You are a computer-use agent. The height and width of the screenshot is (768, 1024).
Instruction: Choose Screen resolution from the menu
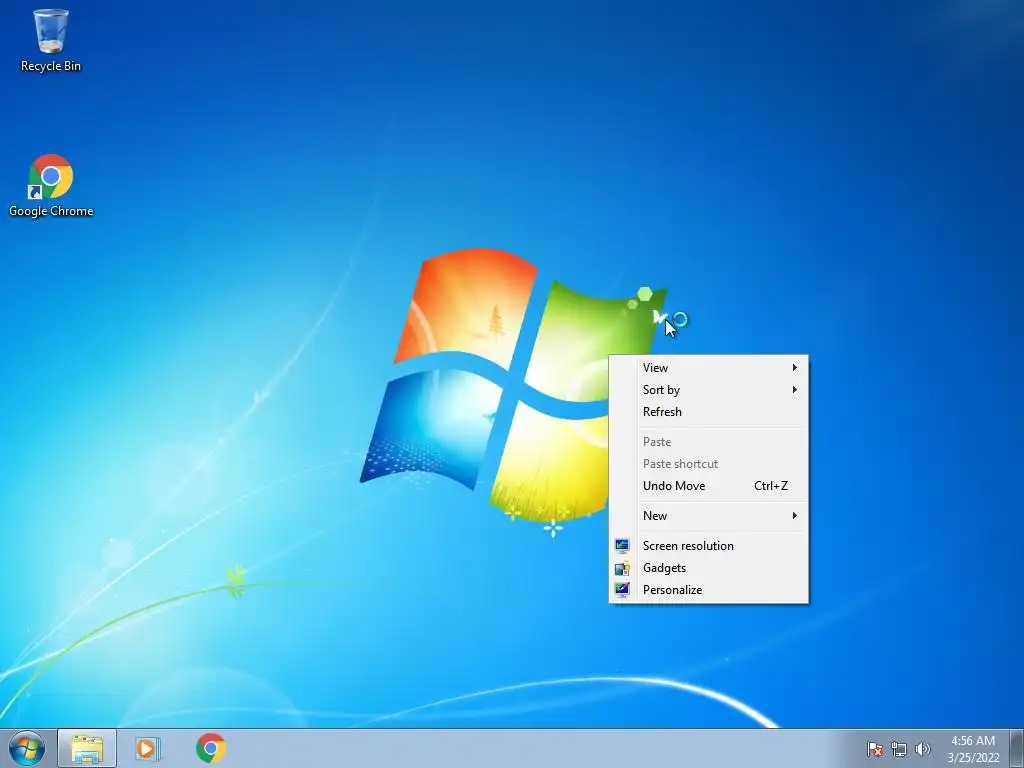pyautogui.click(x=709, y=546)
